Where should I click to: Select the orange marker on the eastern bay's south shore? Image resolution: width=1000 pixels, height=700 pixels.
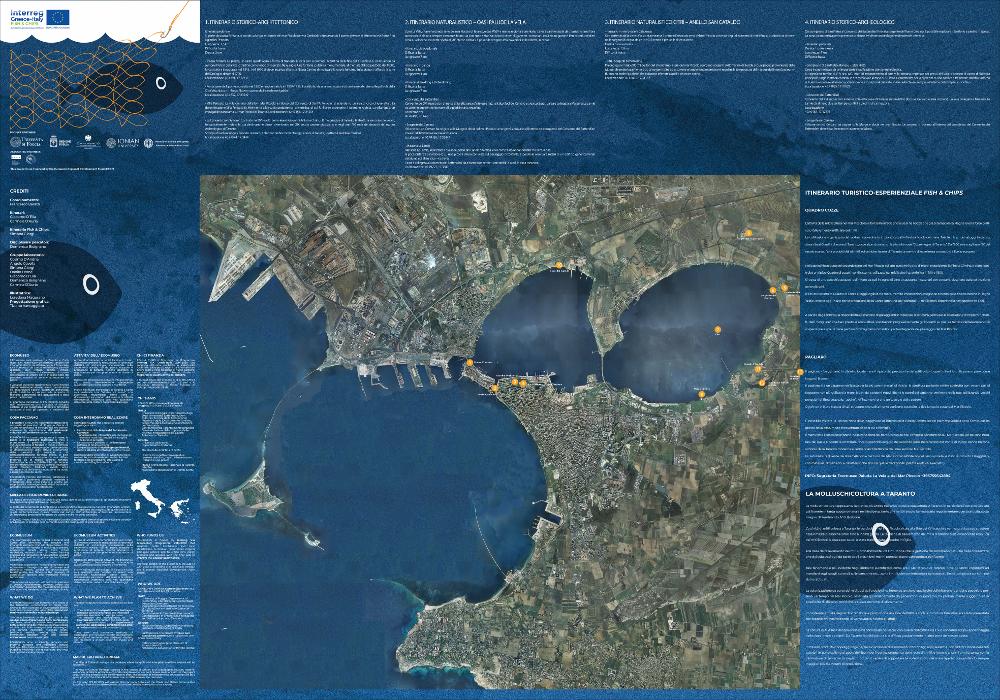702,395
